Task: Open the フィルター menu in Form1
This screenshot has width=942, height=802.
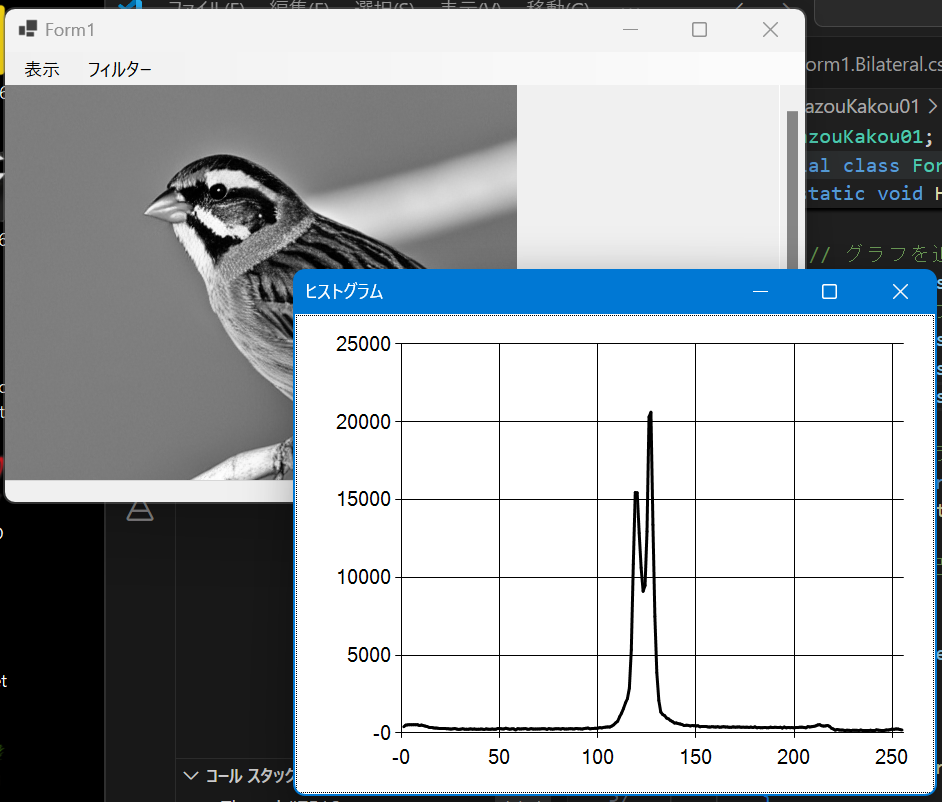Action: point(119,69)
